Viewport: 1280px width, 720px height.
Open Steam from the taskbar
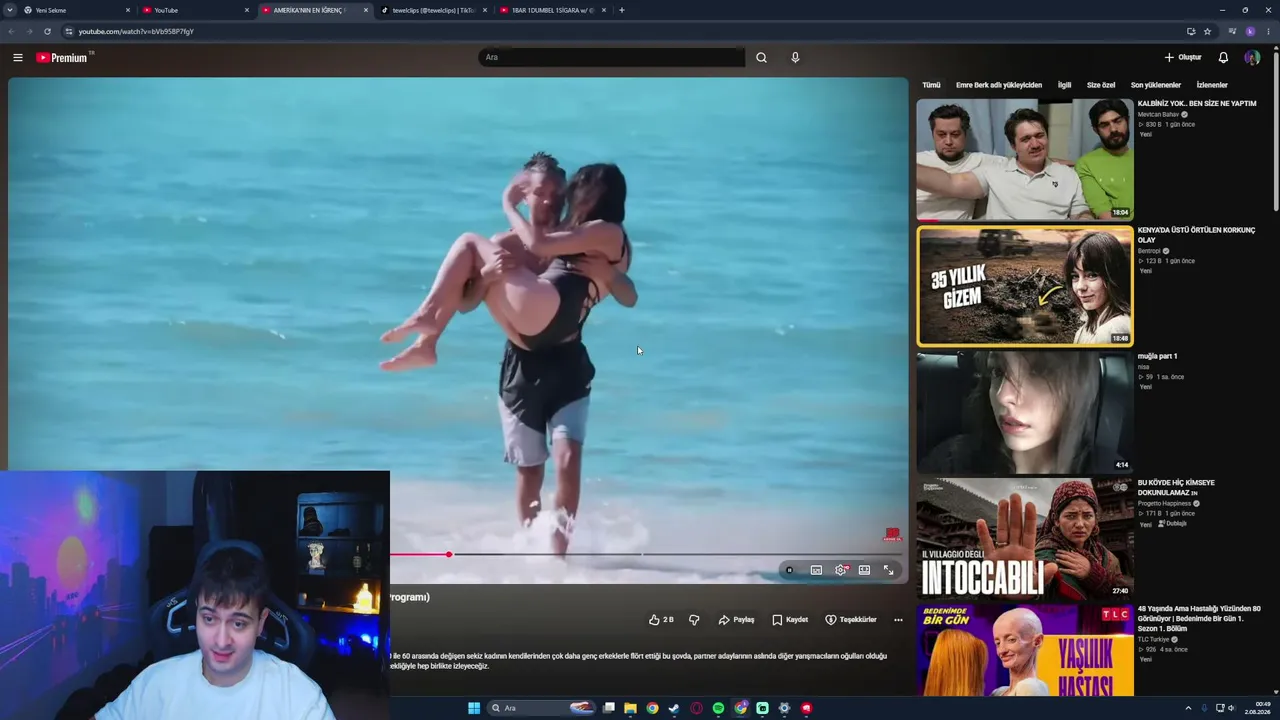[x=674, y=708]
